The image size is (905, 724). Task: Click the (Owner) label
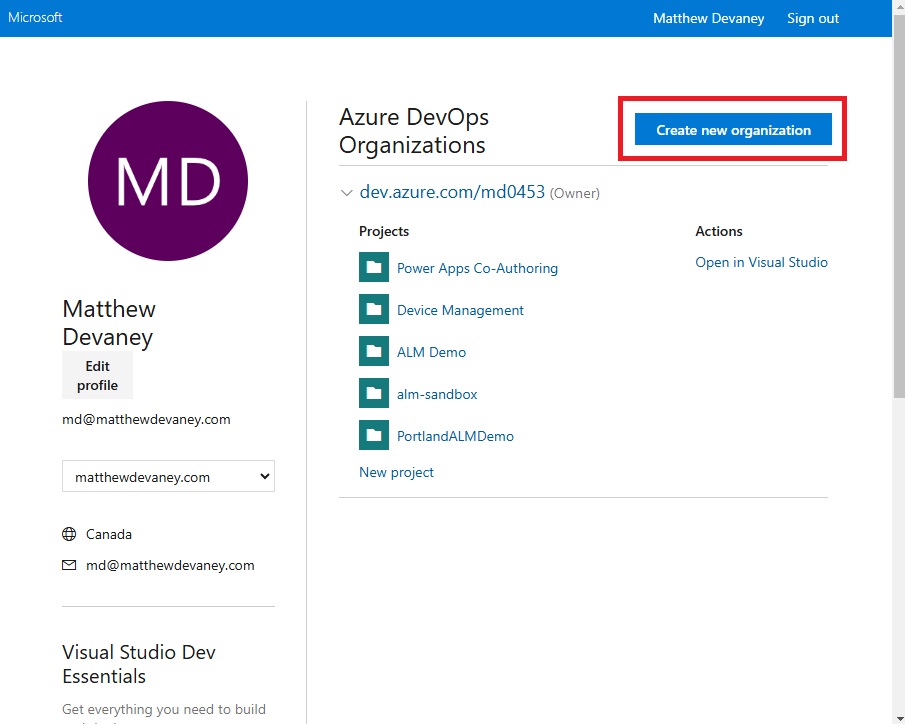pyautogui.click(x=574, y=193)
